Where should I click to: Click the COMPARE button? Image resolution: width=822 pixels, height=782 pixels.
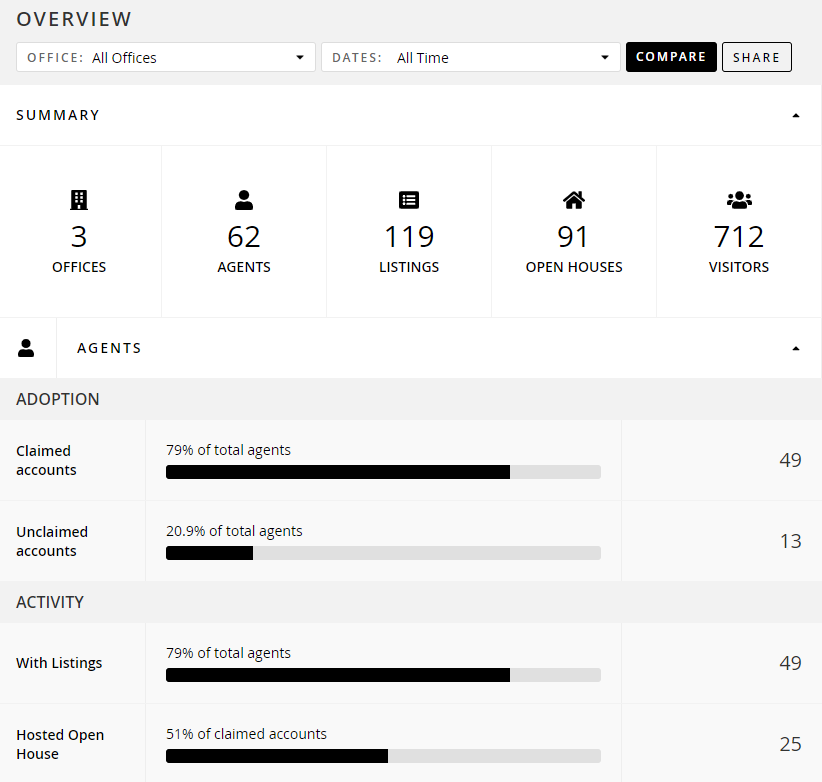point(671,57)
